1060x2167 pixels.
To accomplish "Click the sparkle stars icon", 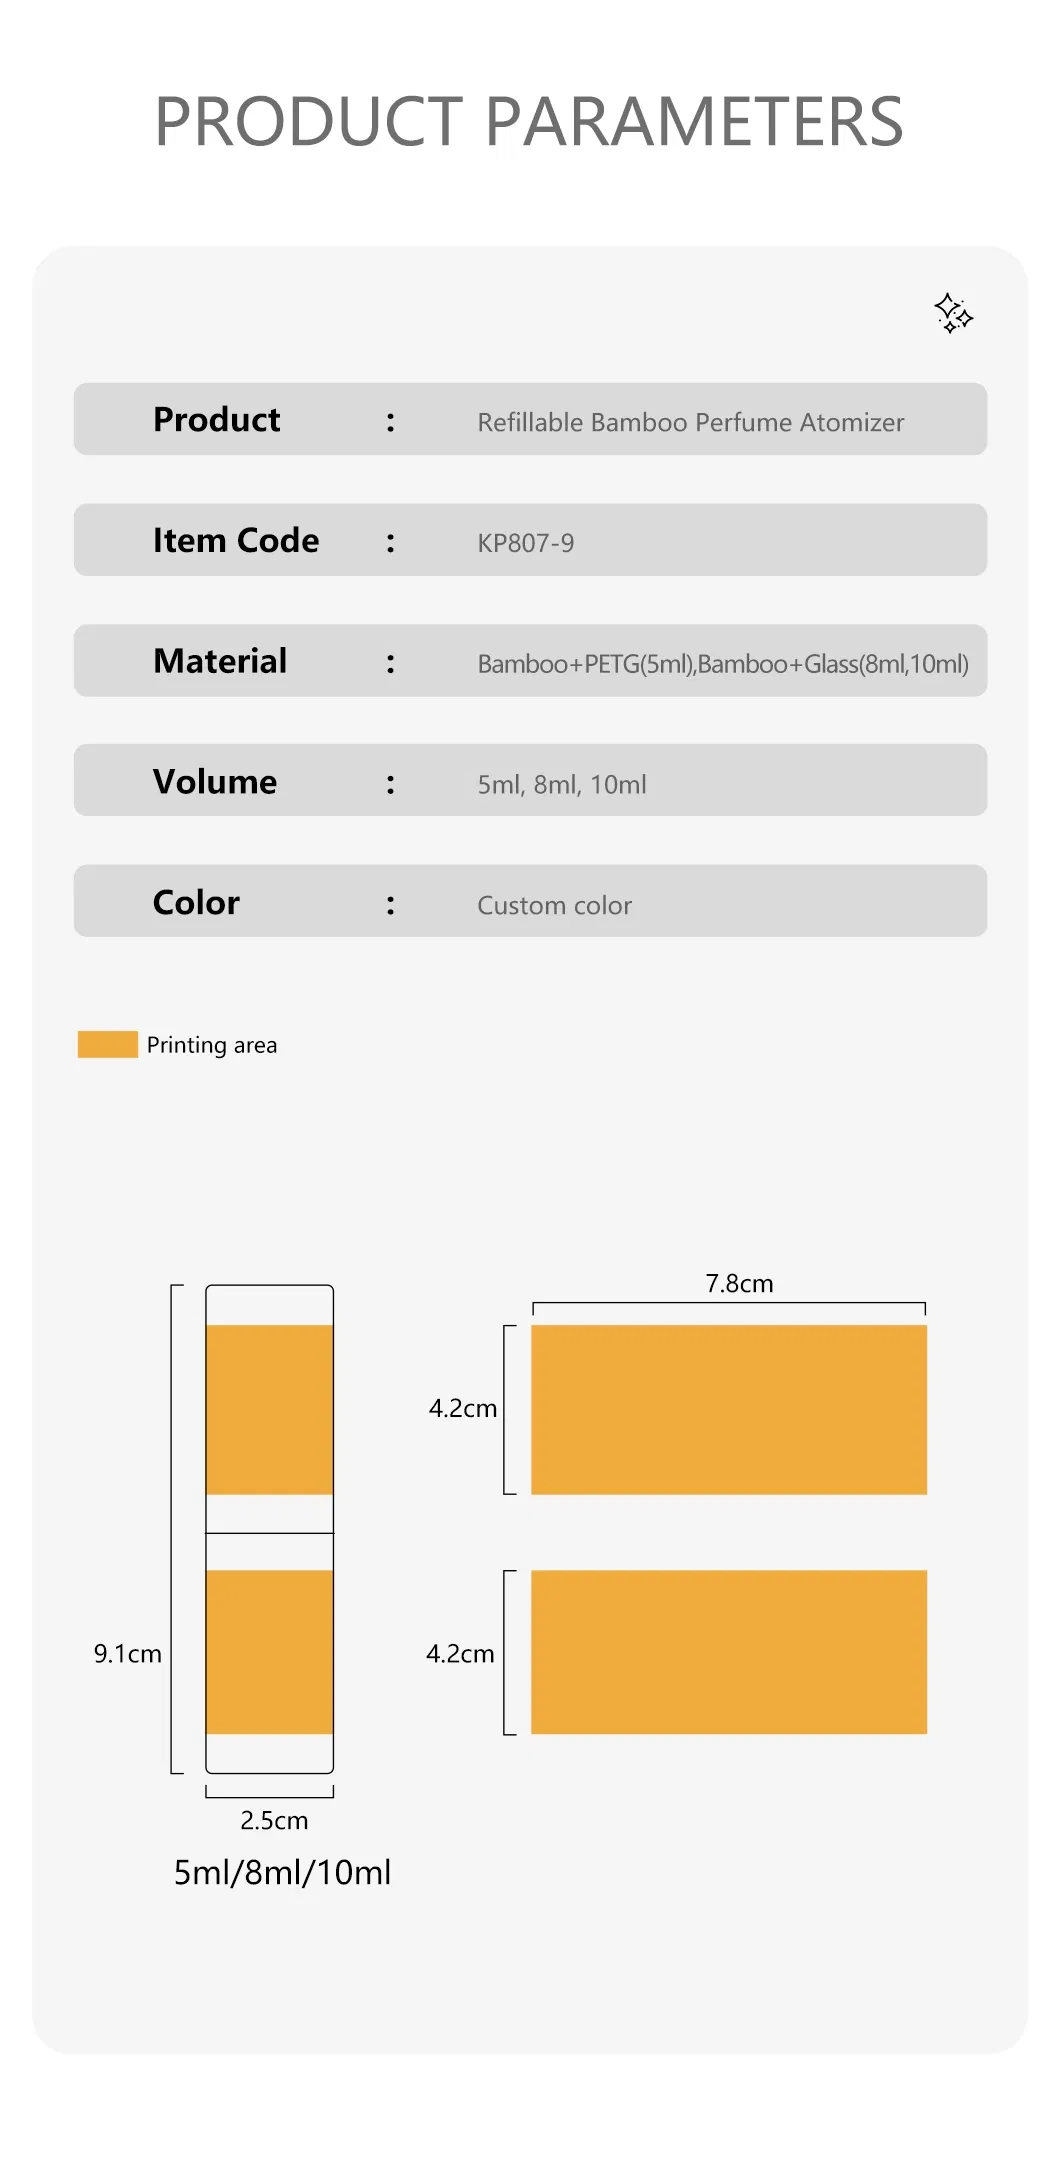I will [x=953, y=313].
